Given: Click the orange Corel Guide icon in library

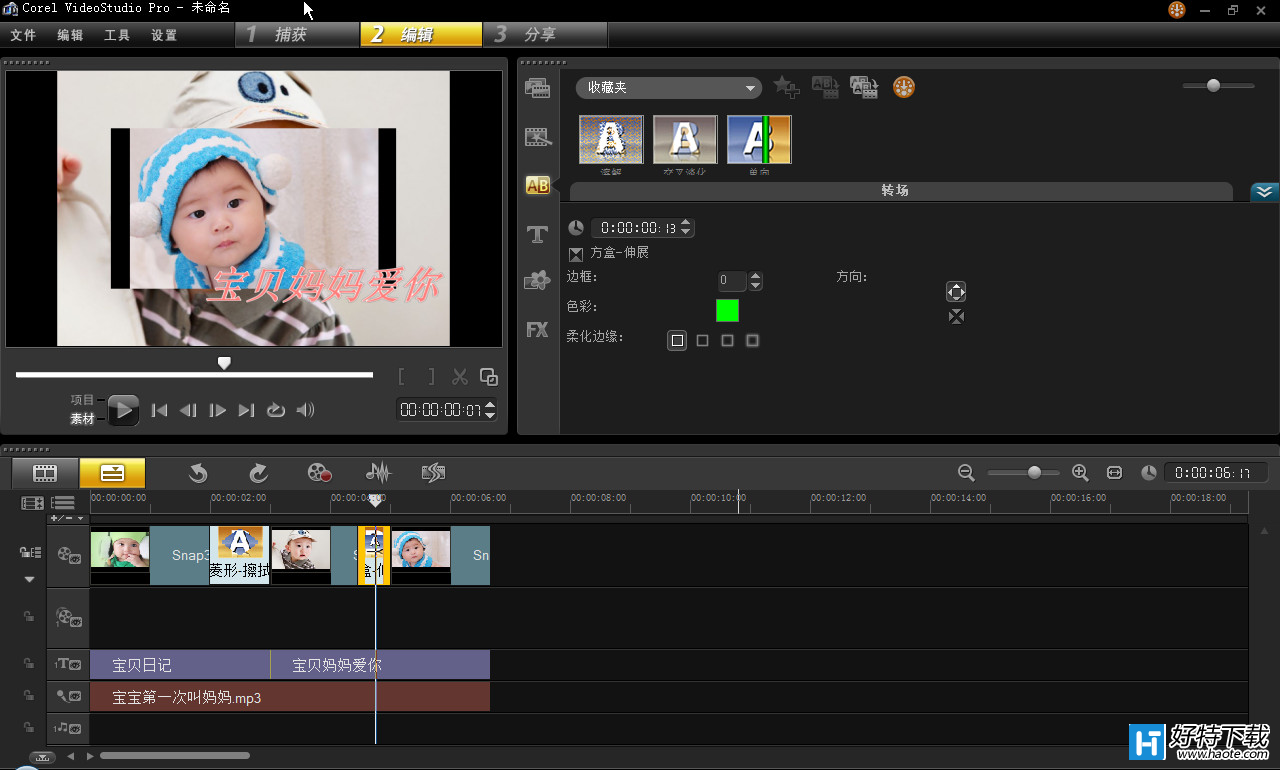Looking at the screenshot, I should [x=904, y=88].
